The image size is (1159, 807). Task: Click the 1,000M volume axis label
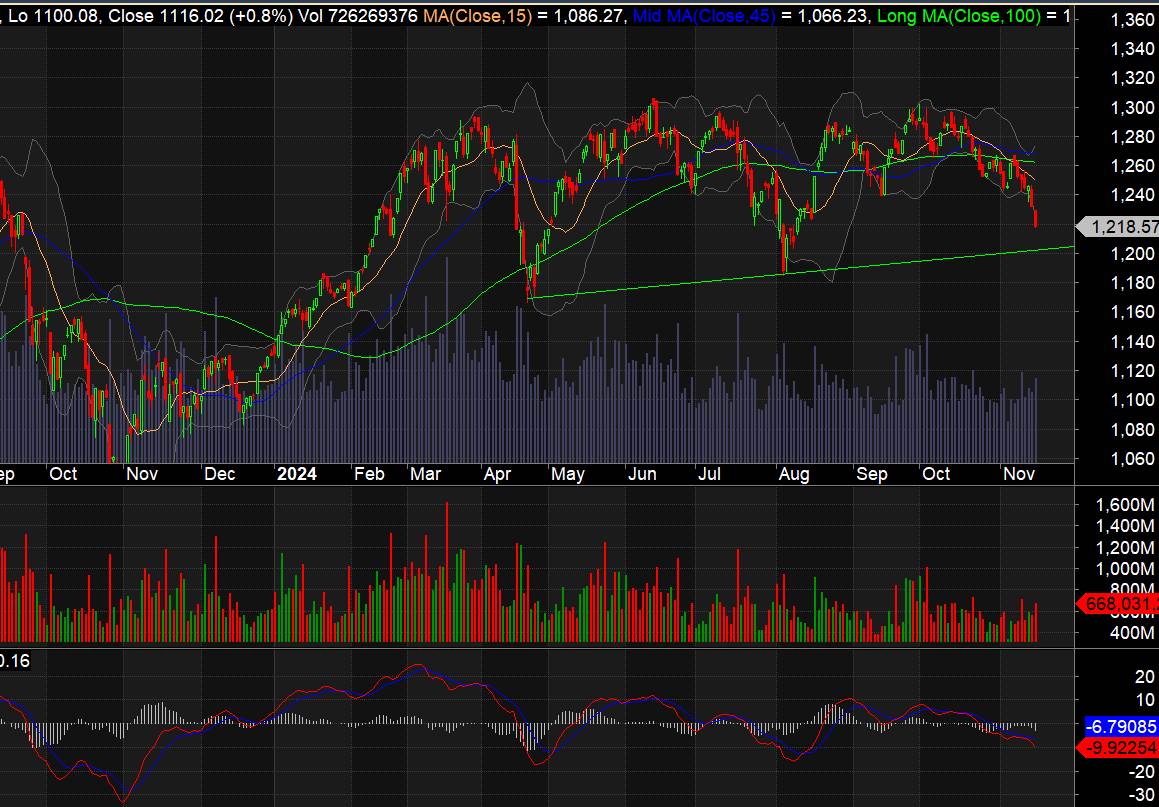coord(1126,569)
